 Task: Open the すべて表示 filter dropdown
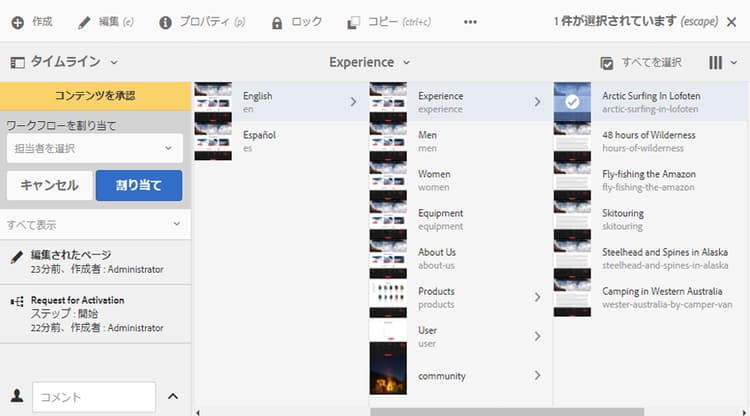(x=95, y=224)
